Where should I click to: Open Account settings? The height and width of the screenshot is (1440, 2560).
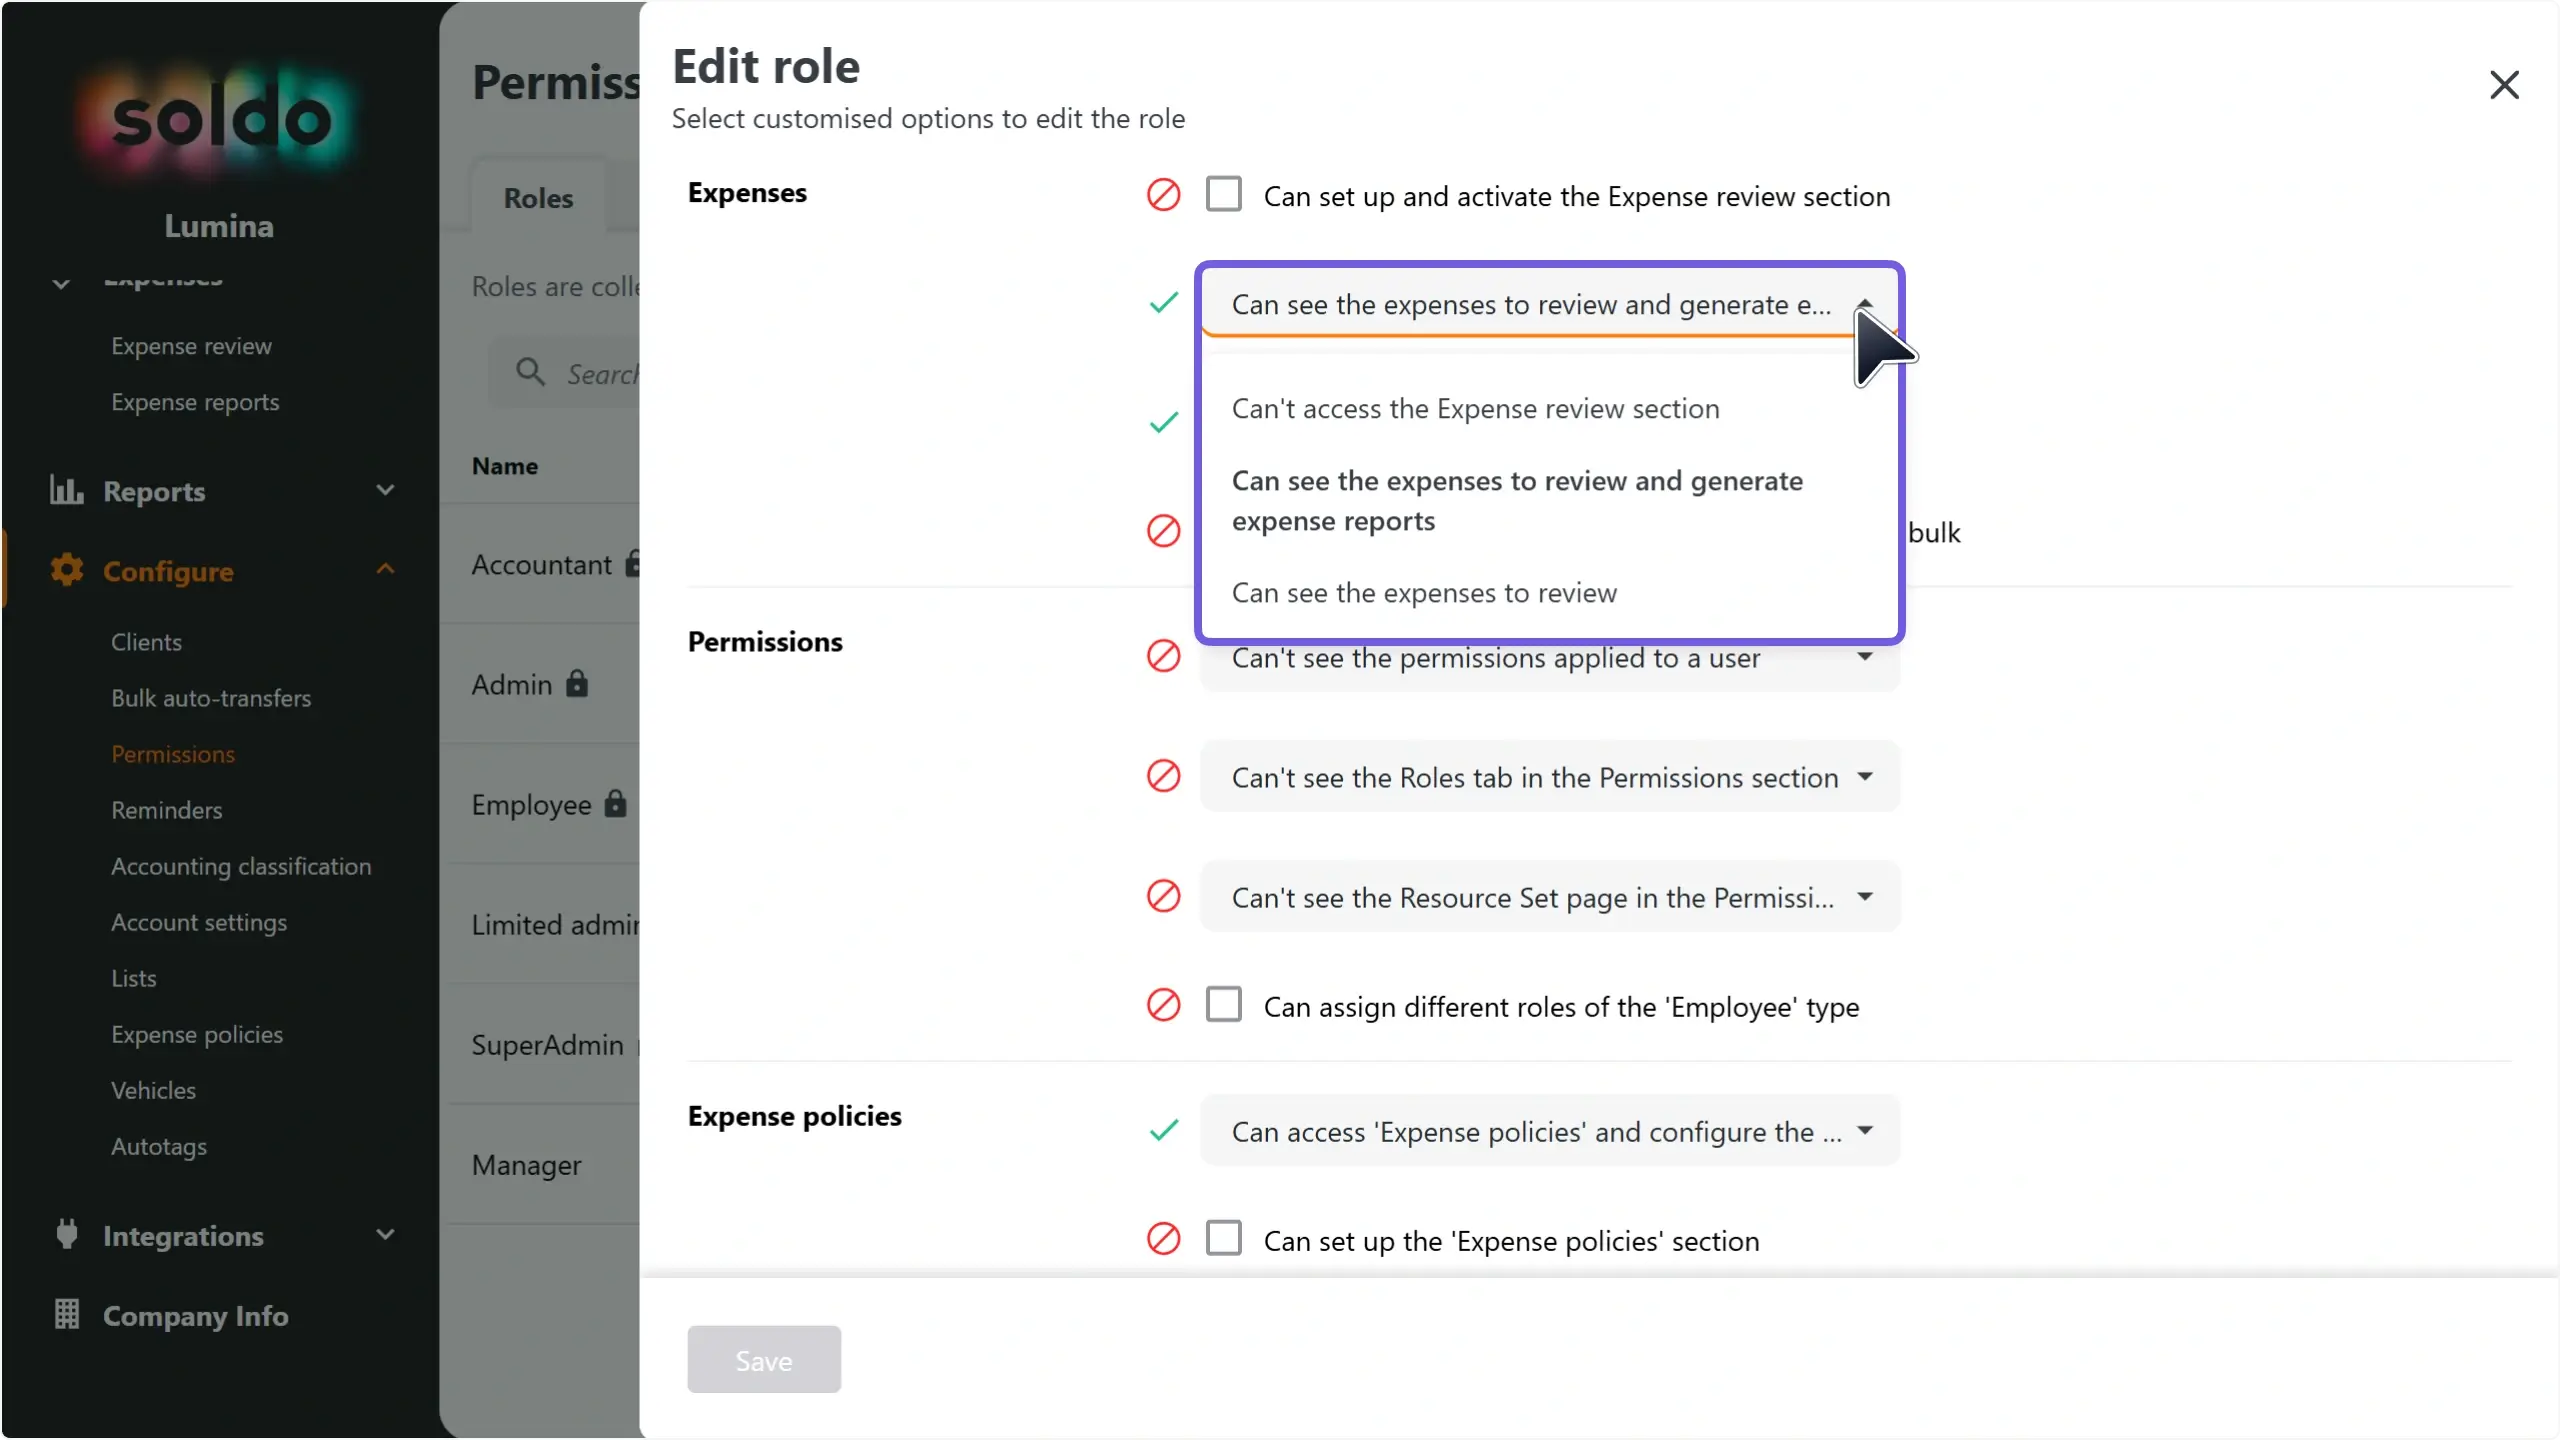click(199, 922)
